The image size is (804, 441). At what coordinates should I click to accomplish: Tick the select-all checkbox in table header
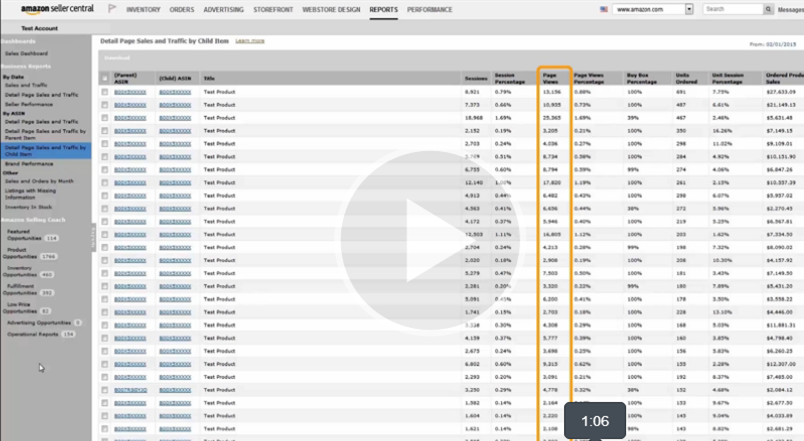coord(105,78)
